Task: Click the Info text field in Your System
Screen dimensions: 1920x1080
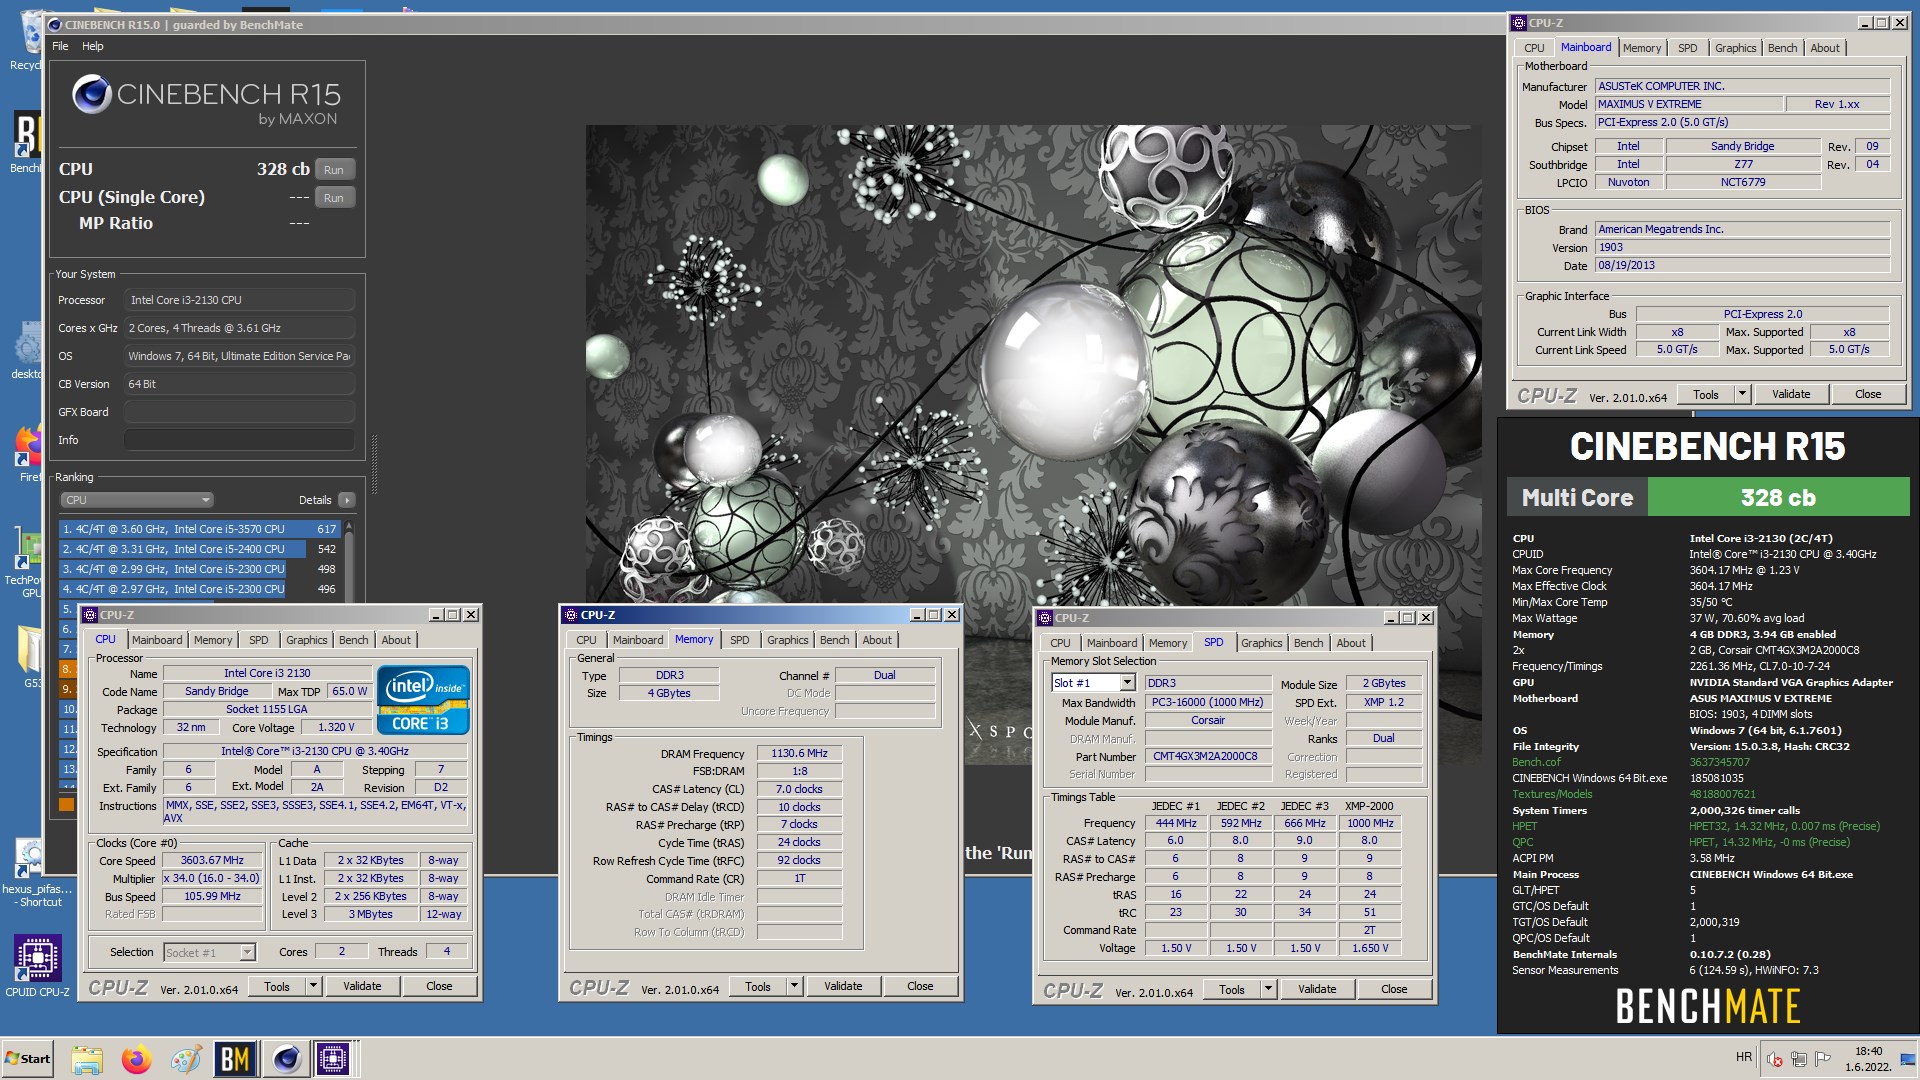Action: (239, 440)
